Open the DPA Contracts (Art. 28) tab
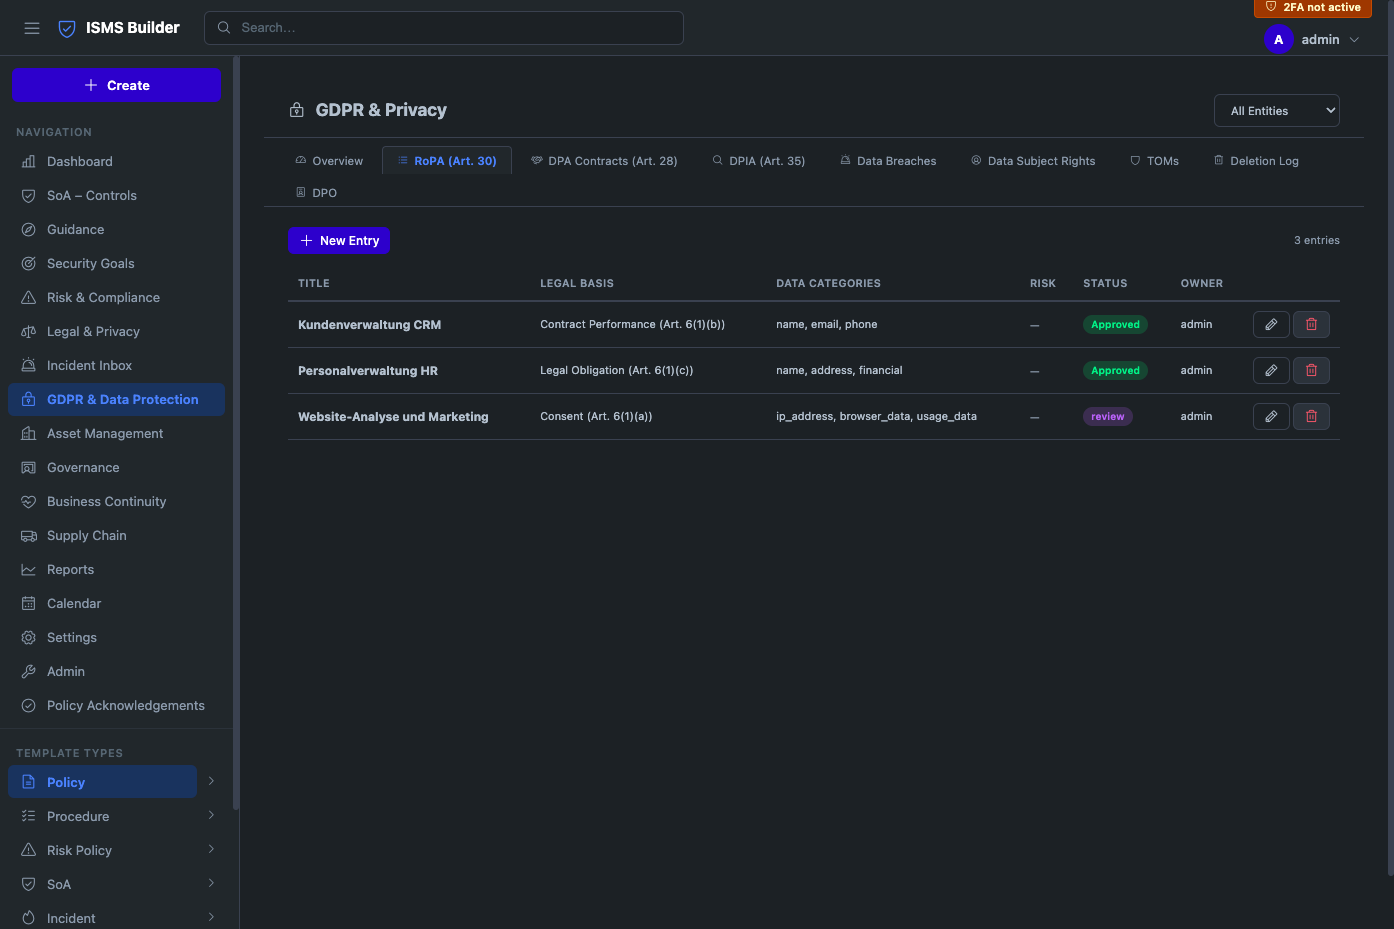This screenshot has height=929, width=1394. click(604, 161)
